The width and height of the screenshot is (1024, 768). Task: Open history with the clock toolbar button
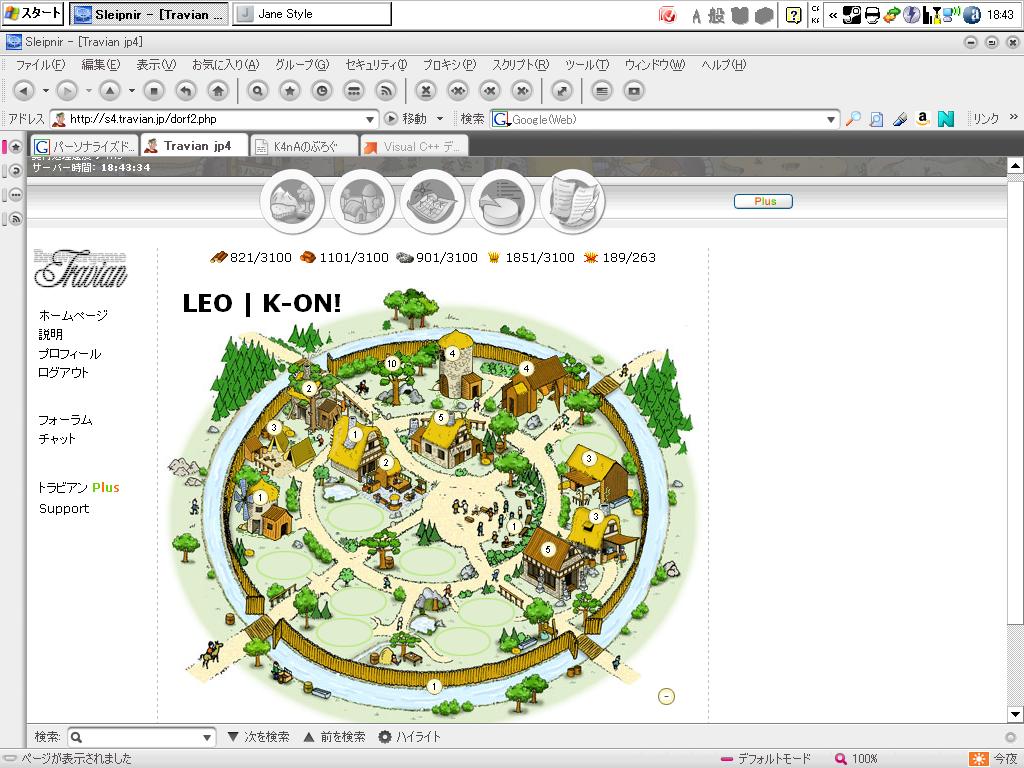[x=321, y=91]
